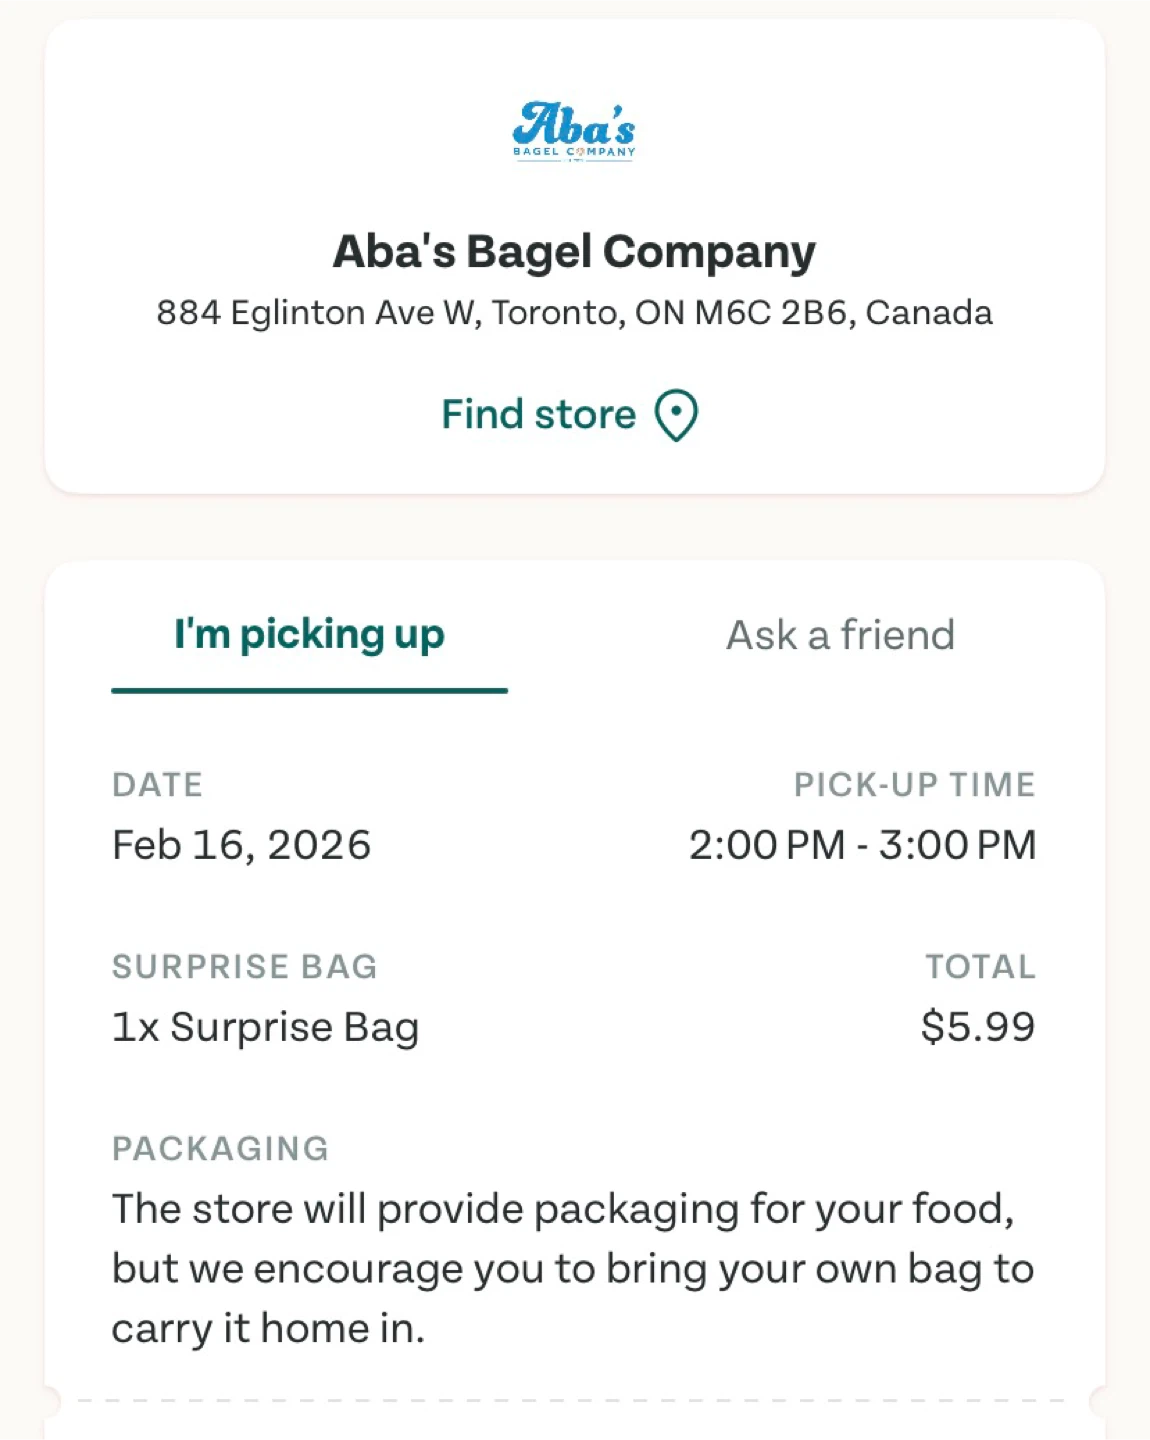Click the SURPRISE BAG section label
Viewport: 1150px width, 1440px height.
click(244, 967)
